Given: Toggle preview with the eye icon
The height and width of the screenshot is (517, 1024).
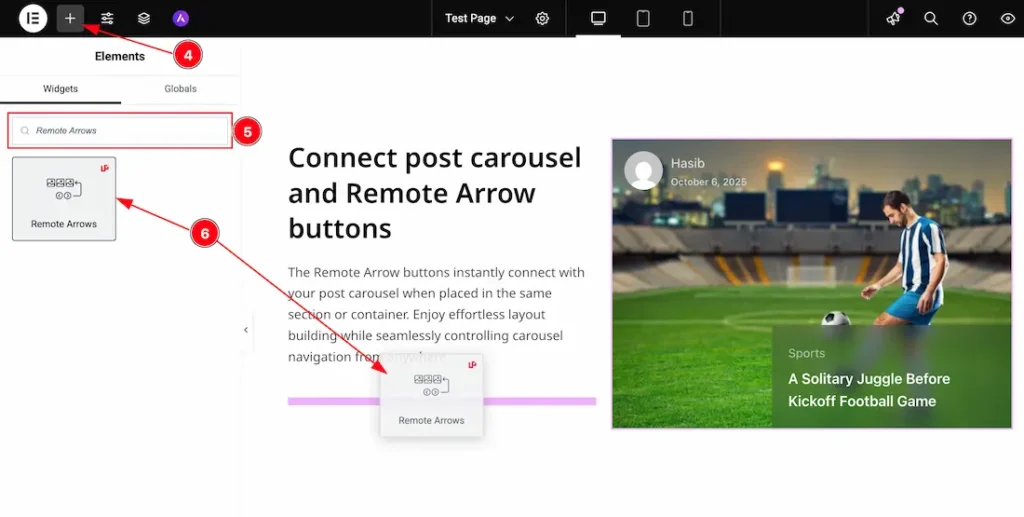Looking at the screenshot, I should 1007,18.
